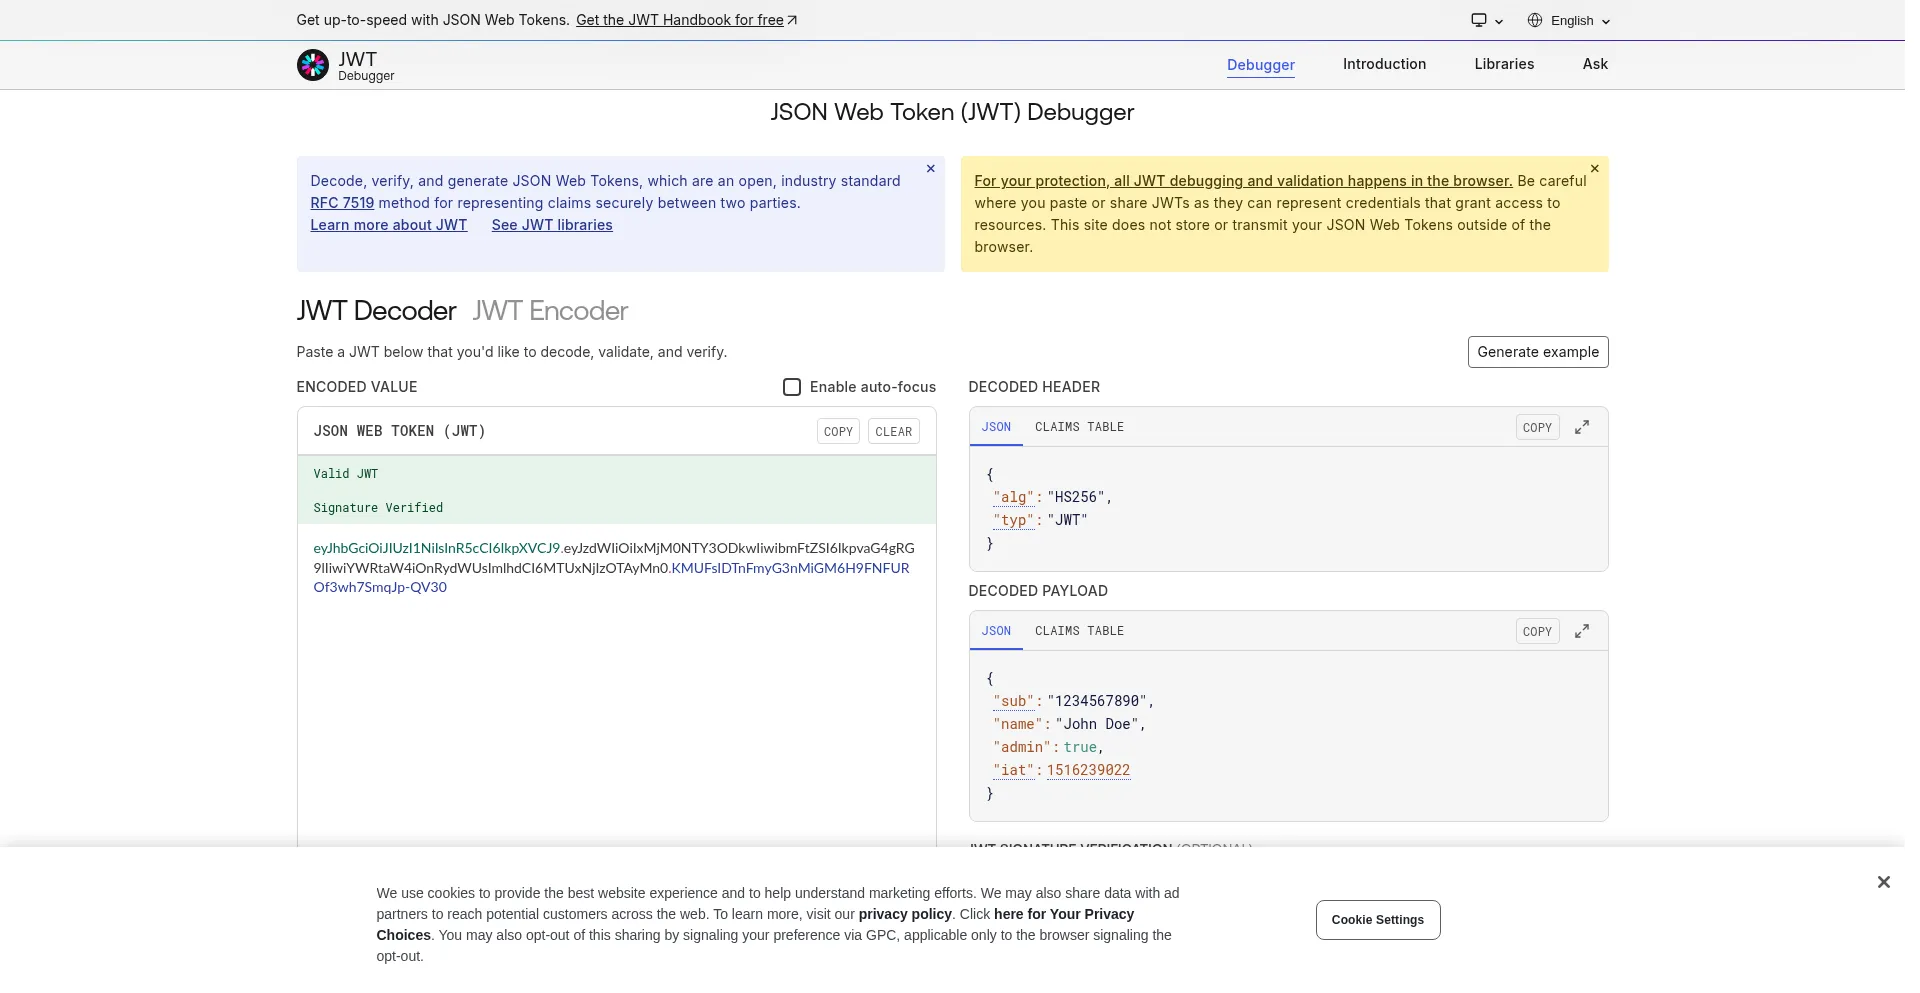The width and height of the screenshot is (1920, 993).
Task: Dismiss the blue info banner
Action: [x=930, y=169]
